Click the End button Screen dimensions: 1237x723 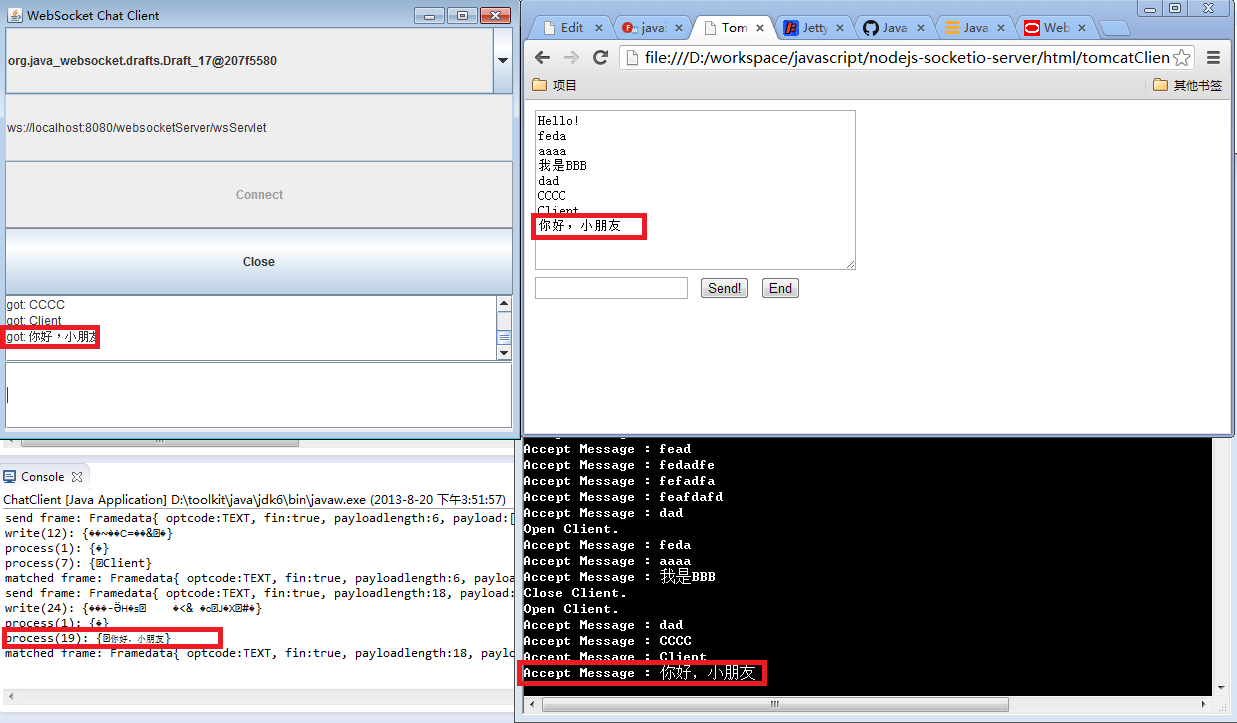(780, 288)
